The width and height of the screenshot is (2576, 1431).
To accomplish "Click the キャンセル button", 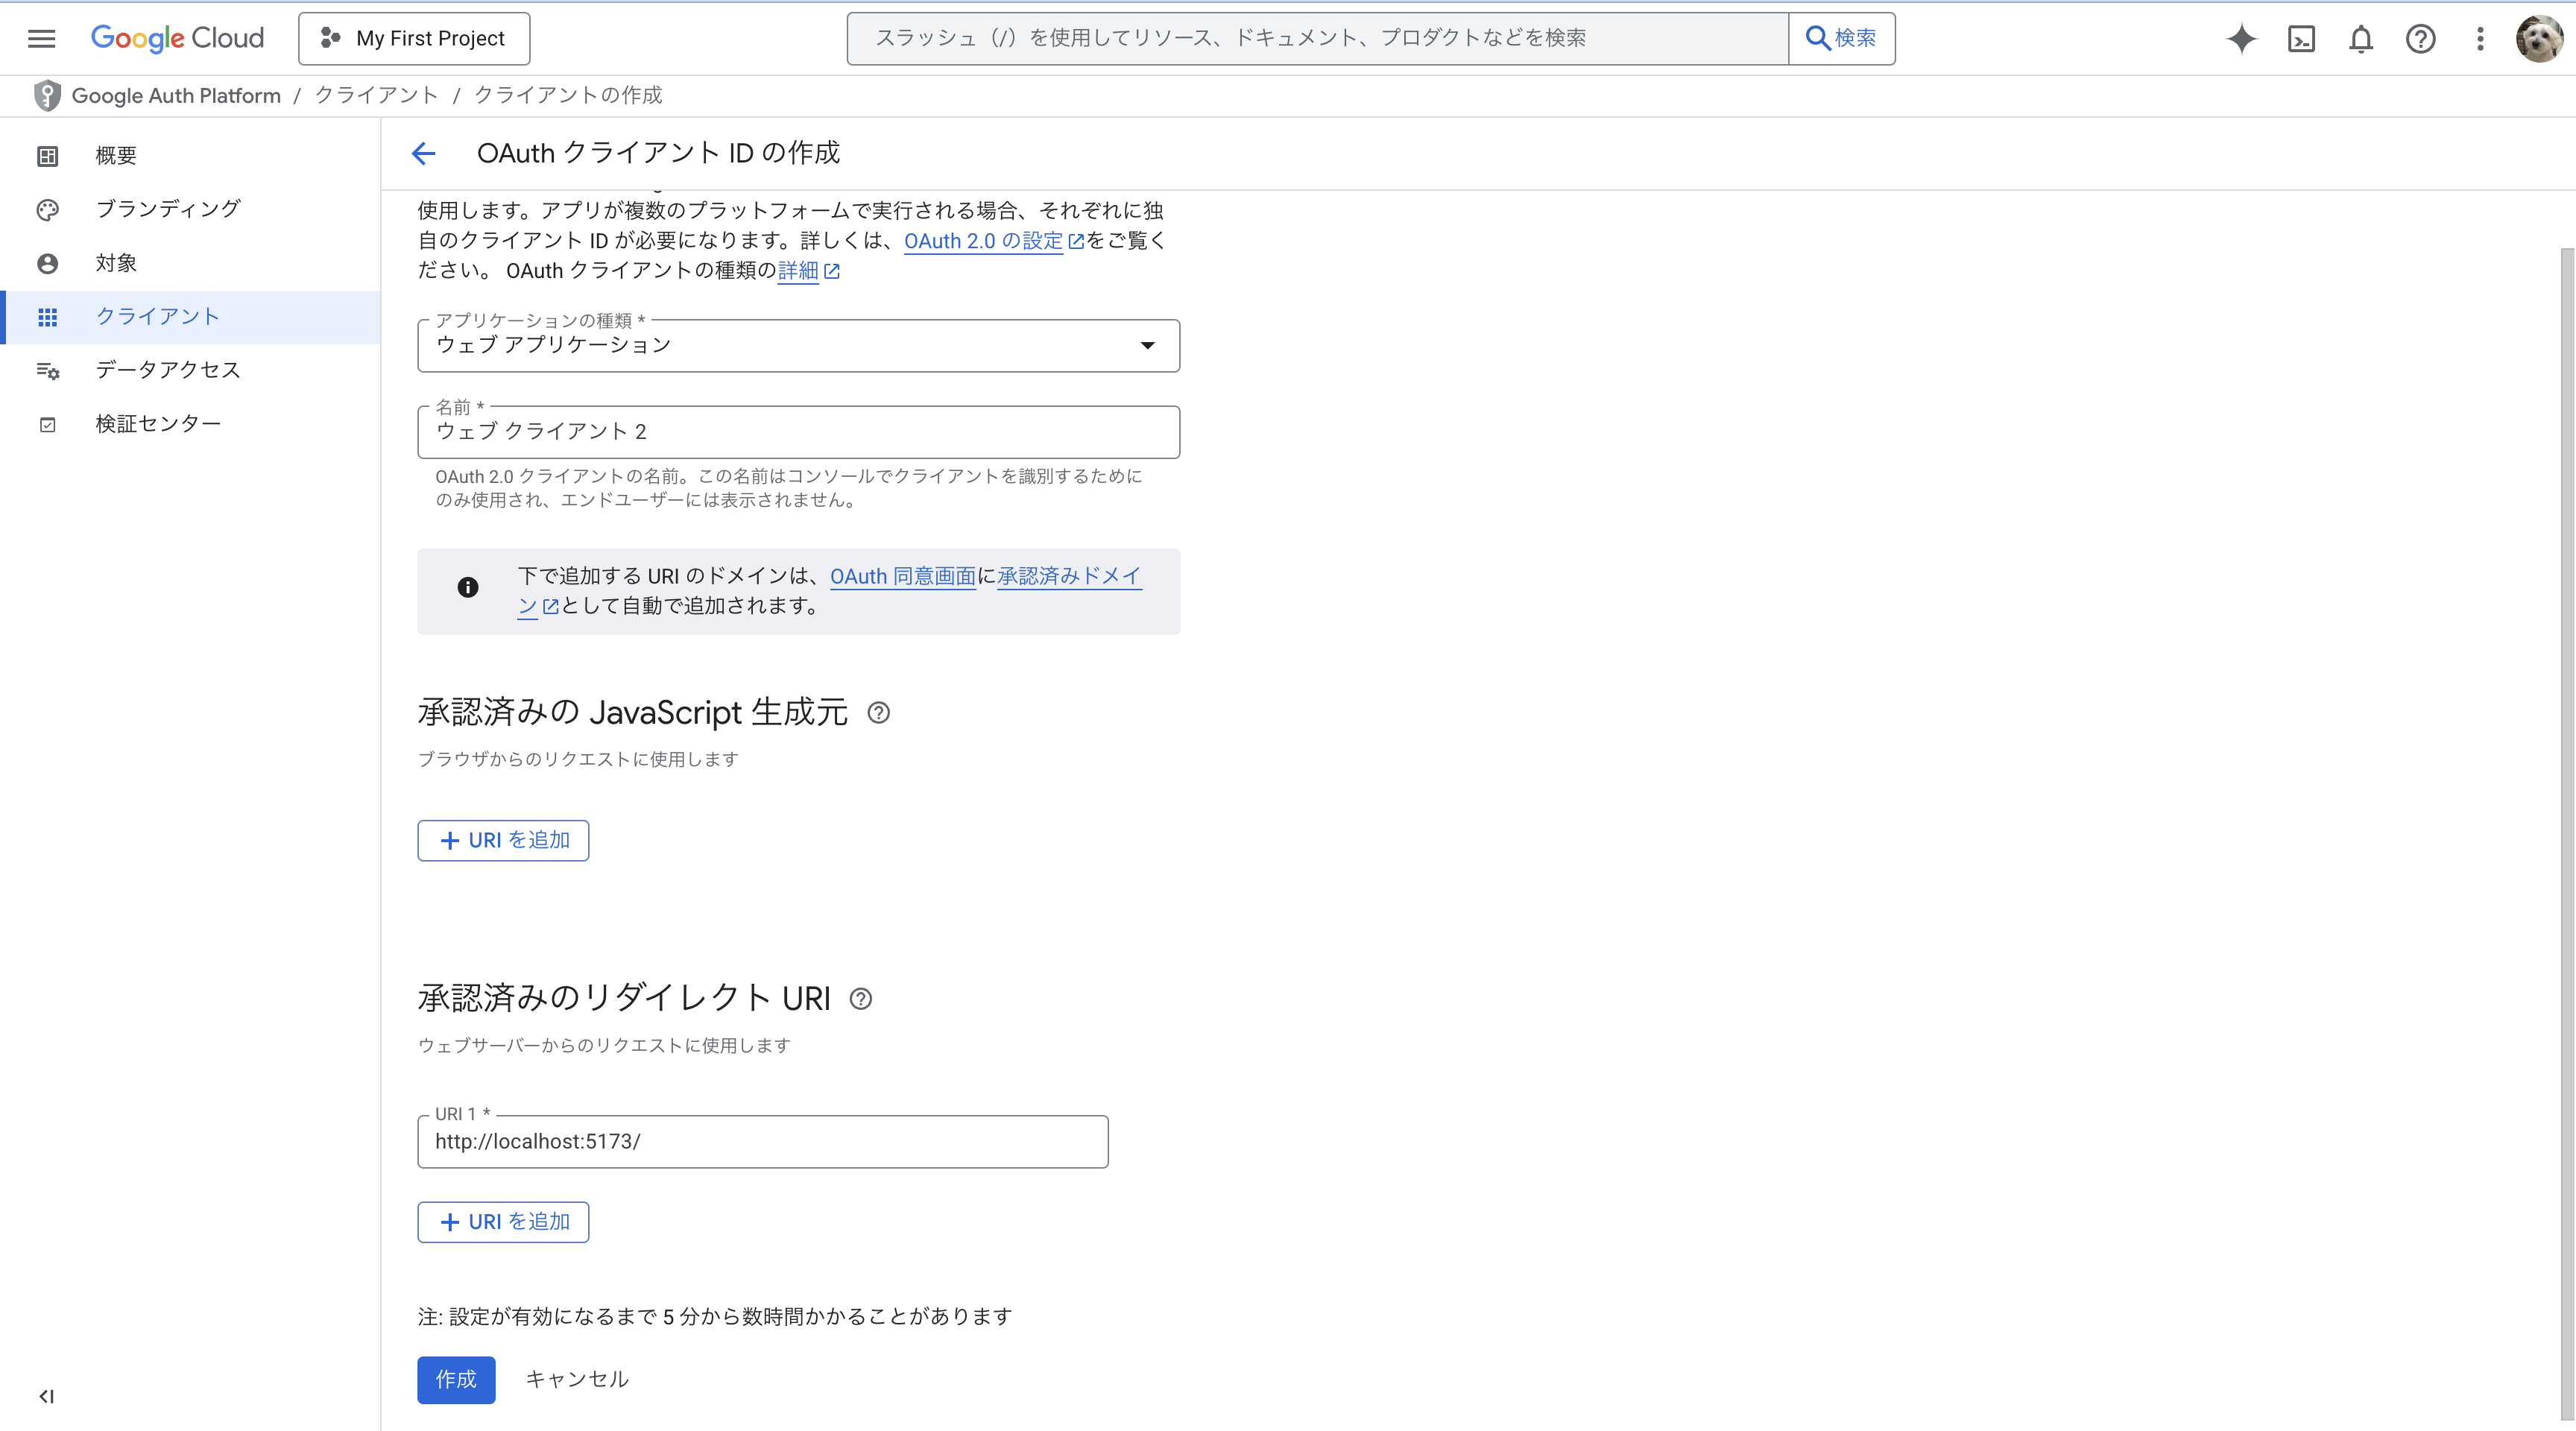I will (577, 1380).
